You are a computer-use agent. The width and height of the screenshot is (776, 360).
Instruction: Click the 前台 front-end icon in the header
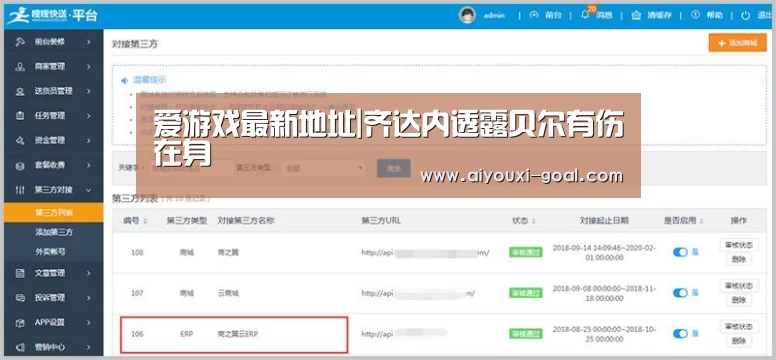click(534, 15)
